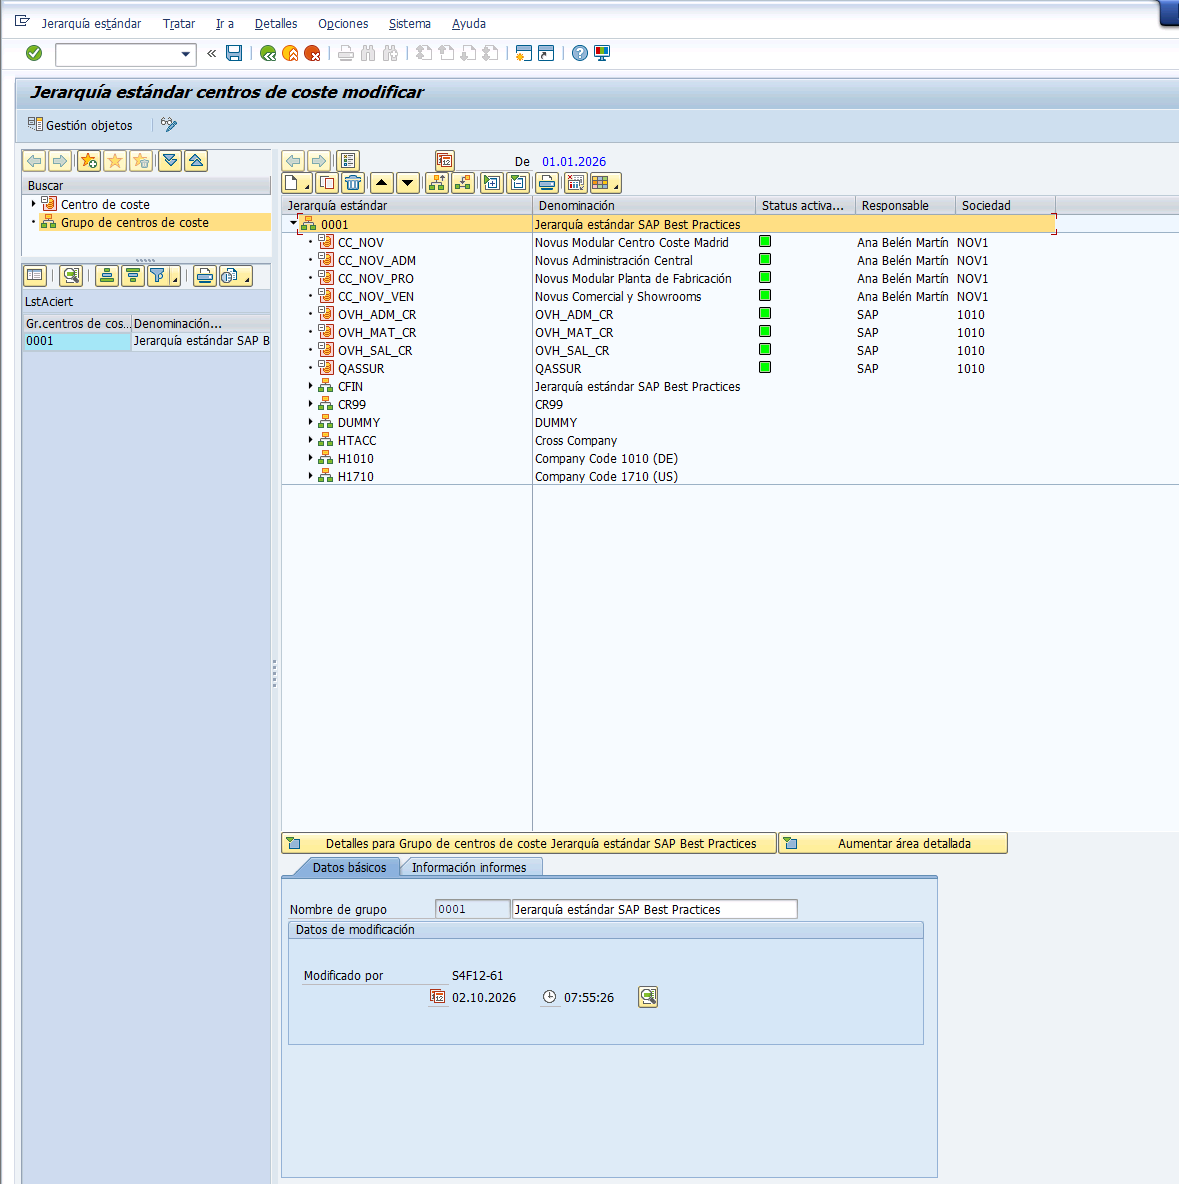The height and width of the screenshot is (1184, 1179).
Task: Move node down with black down arrow
Action: (408, 183)
